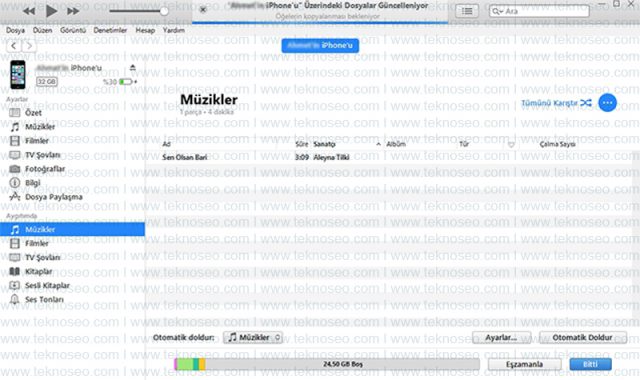The width and height of the screenshot is (640, 380).
Task: Go forward with the right arrow
Action: click(x=29, y=46)
